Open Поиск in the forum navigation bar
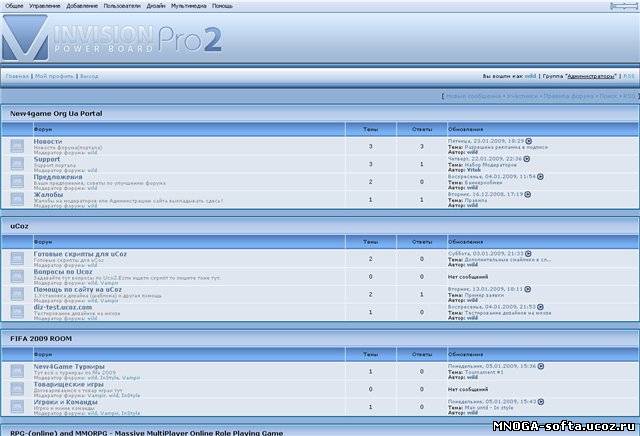 point(608,96)
